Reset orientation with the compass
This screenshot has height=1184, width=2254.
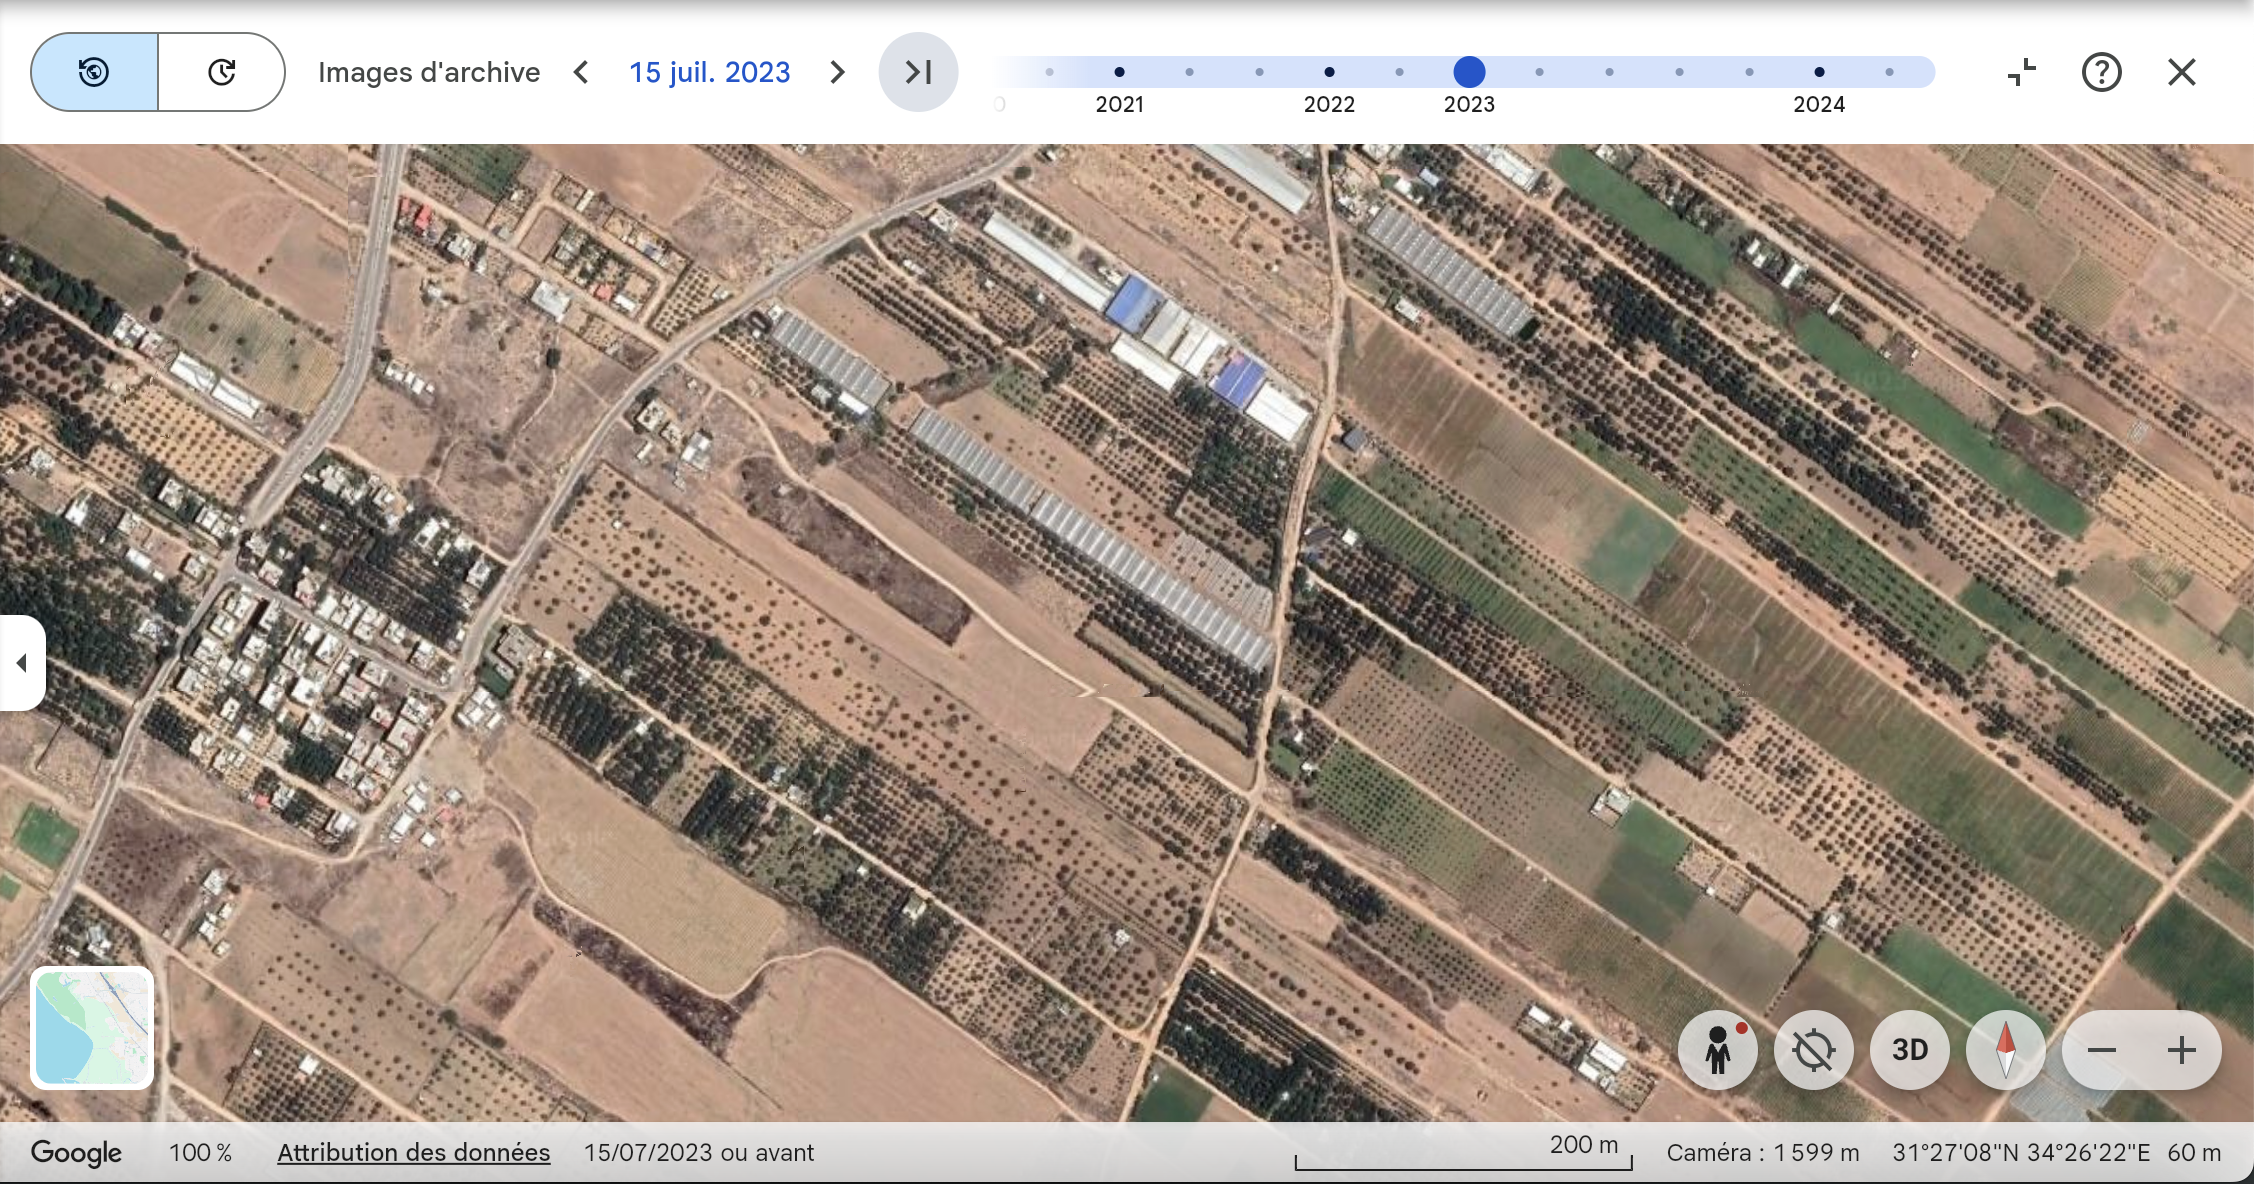[2006, 1050]
